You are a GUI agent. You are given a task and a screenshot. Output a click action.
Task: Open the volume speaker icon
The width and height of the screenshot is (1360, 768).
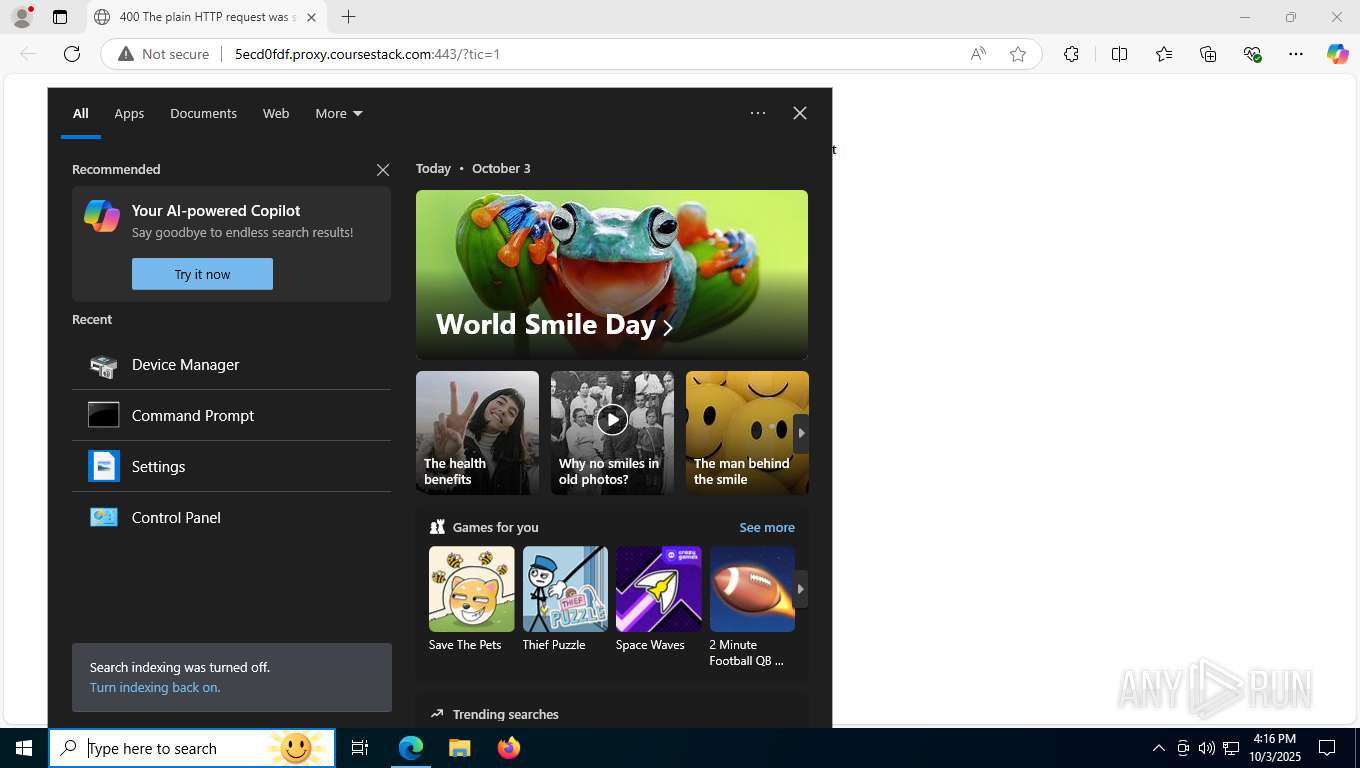point(1206,748)
